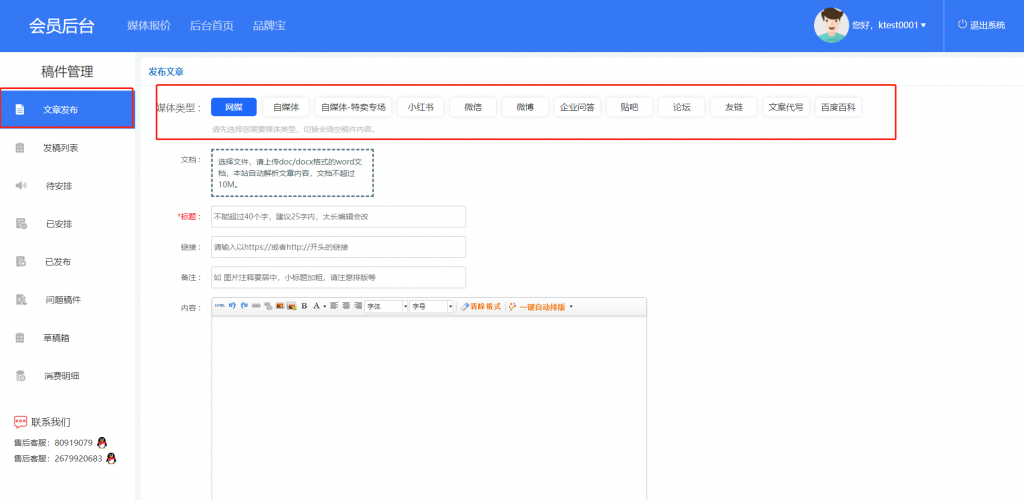The height and width of the screenshot is (500, 1024).
Task: Click the power icon beside 退出系统
Action: [x=962, y=25]
